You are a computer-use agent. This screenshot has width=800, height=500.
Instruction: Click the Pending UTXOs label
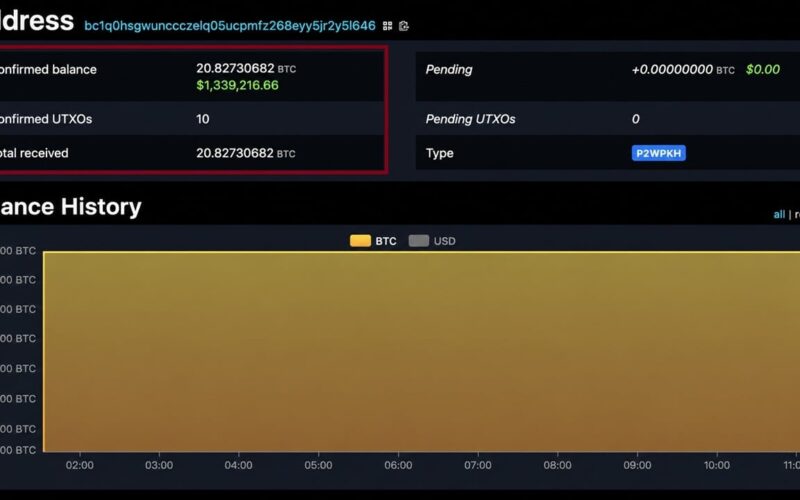coord(470,119)
